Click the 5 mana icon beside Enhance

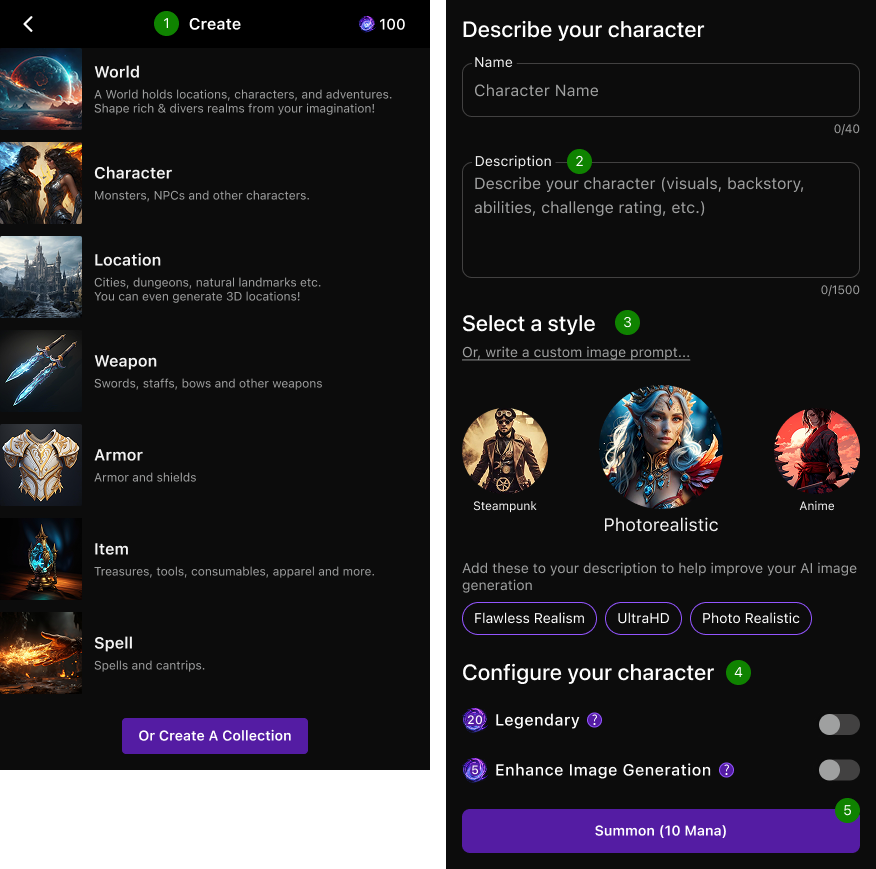474,770
